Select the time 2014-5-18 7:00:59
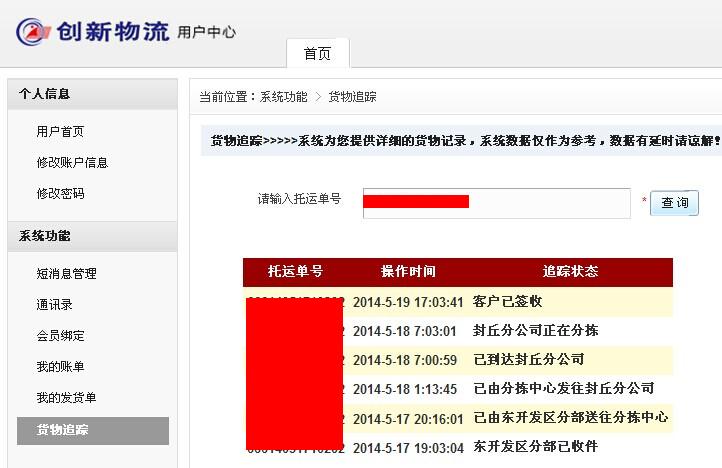This screenshot has width=722, height=468. (405, 360)
